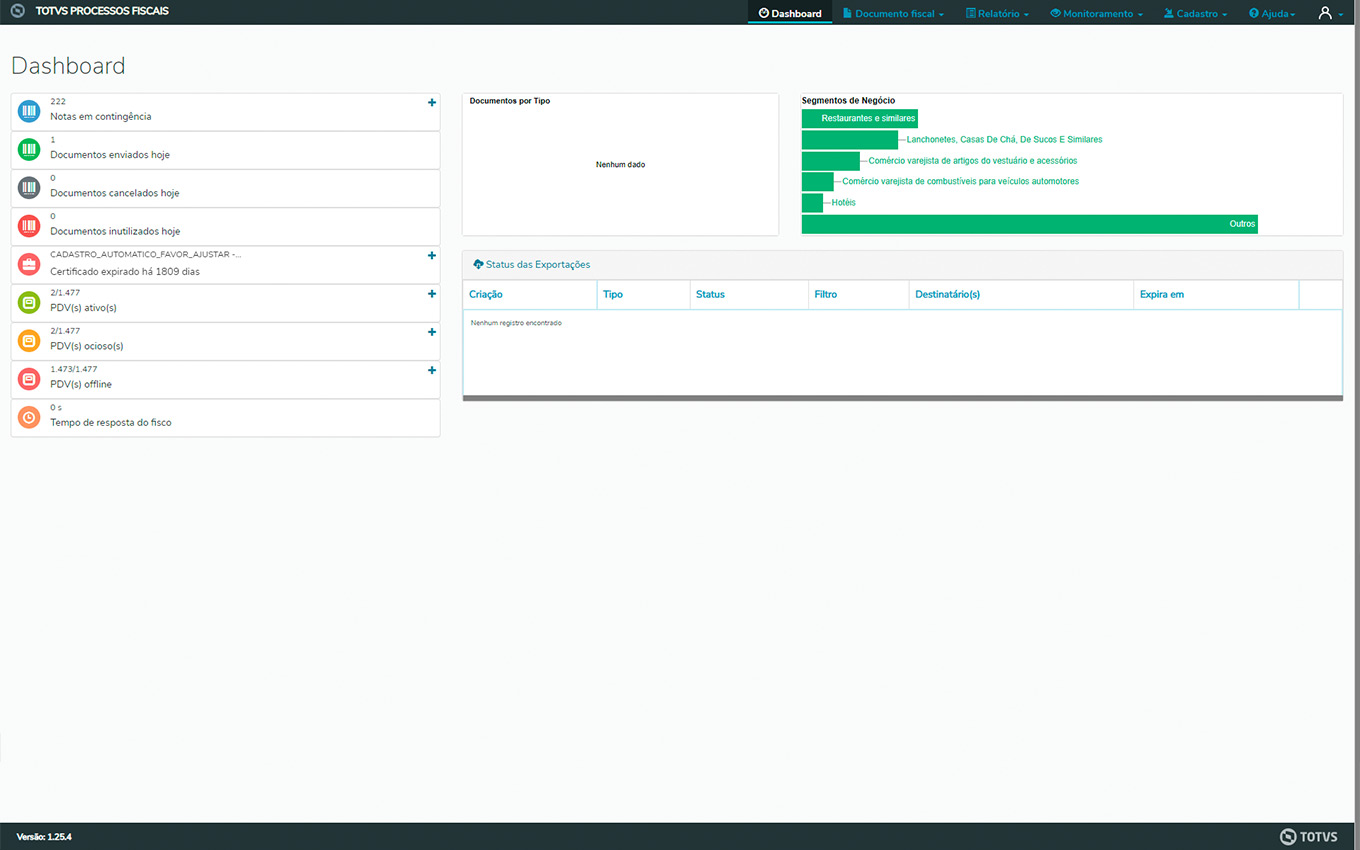Click the green PDV(s) ativo(s) icon
Screen dimensions: 1360x850
click(29, 303)
